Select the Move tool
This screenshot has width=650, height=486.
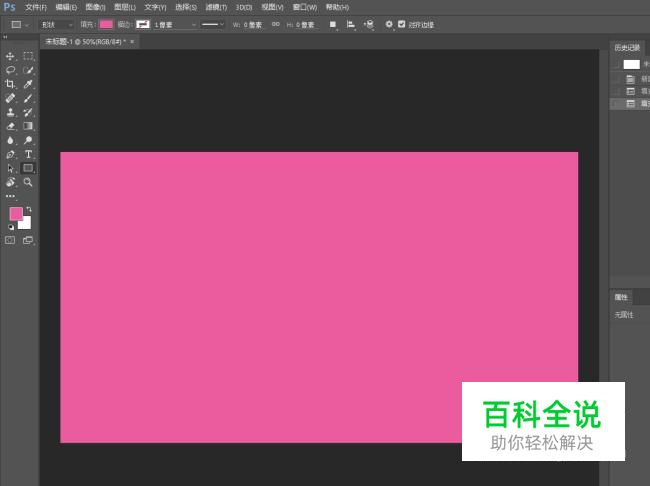[x=11, y=56]
